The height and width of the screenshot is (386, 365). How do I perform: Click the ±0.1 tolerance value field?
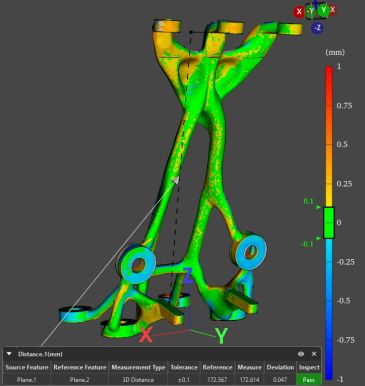point(184,380)
